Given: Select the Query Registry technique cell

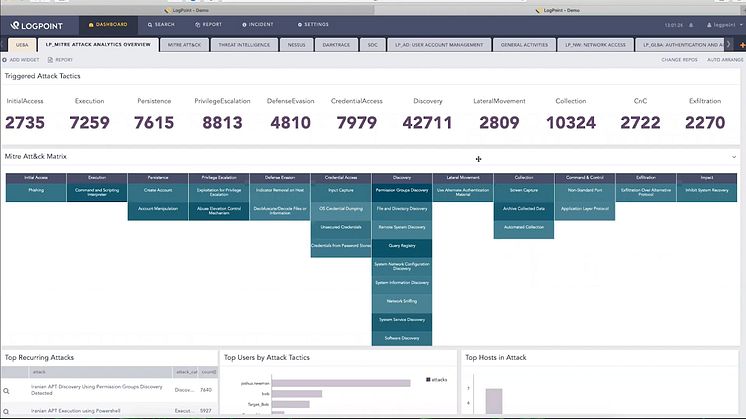Looking at the screenshot, I should point(400,246).
